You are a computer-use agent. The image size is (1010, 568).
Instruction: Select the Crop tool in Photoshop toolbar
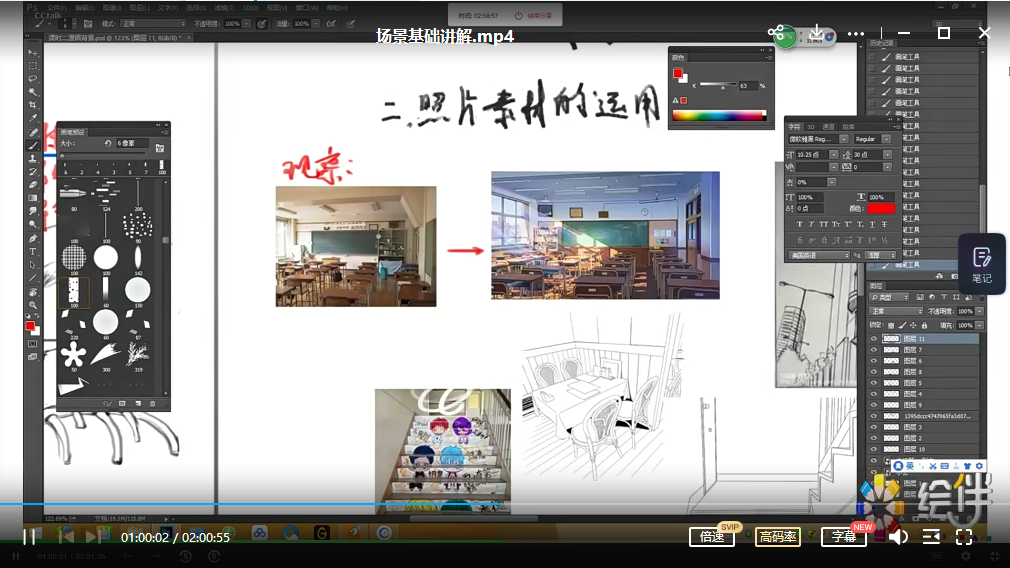coord(33,105)
